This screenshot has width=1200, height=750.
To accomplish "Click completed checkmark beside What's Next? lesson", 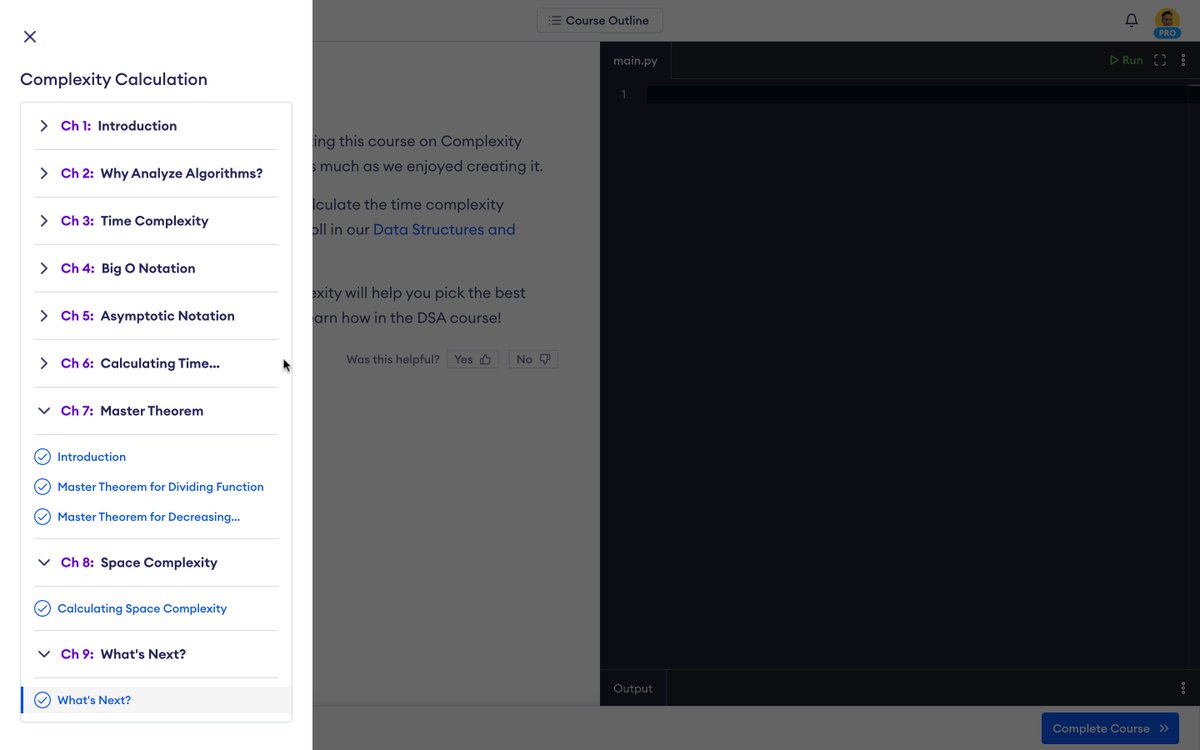I will click(42, 700).
